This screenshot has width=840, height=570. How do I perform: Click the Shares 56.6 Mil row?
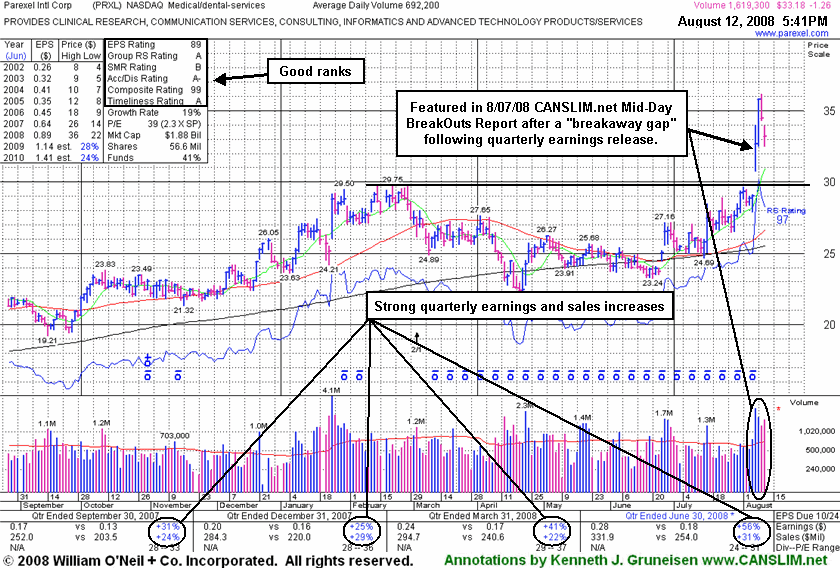154,146
